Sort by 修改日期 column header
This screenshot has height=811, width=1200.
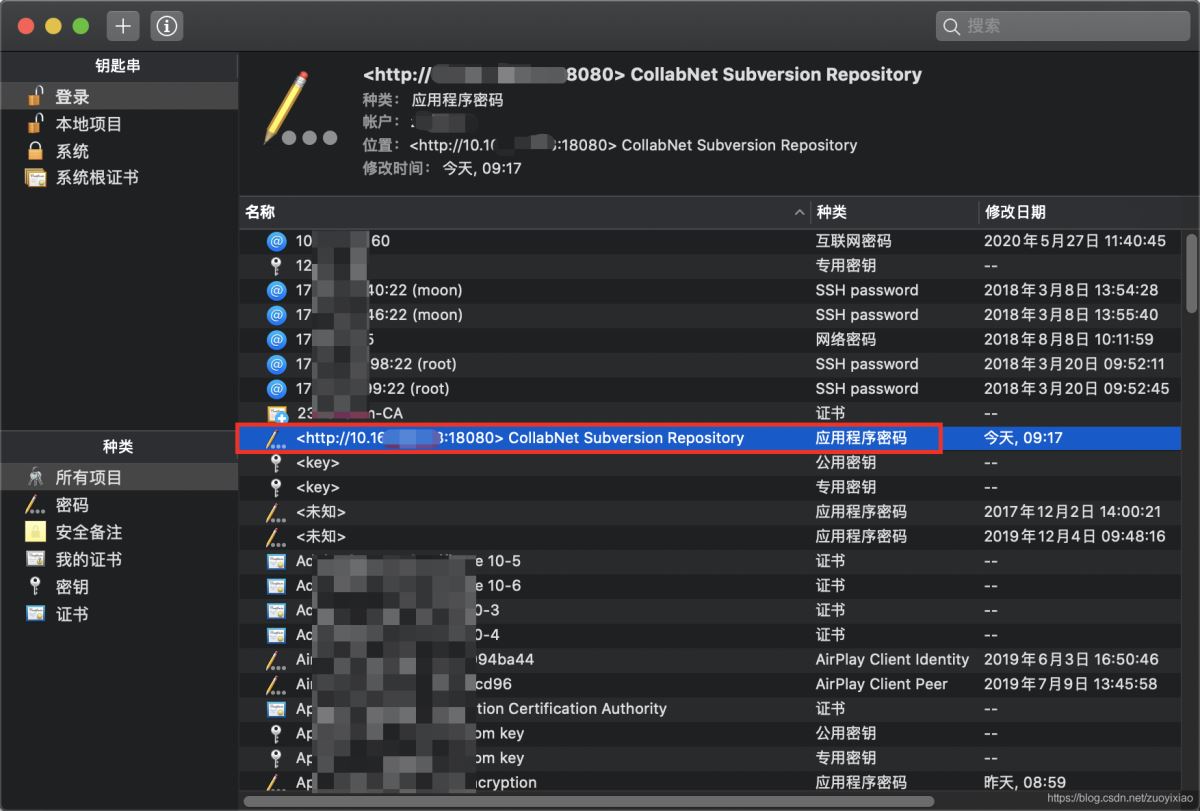(1080, 212)
